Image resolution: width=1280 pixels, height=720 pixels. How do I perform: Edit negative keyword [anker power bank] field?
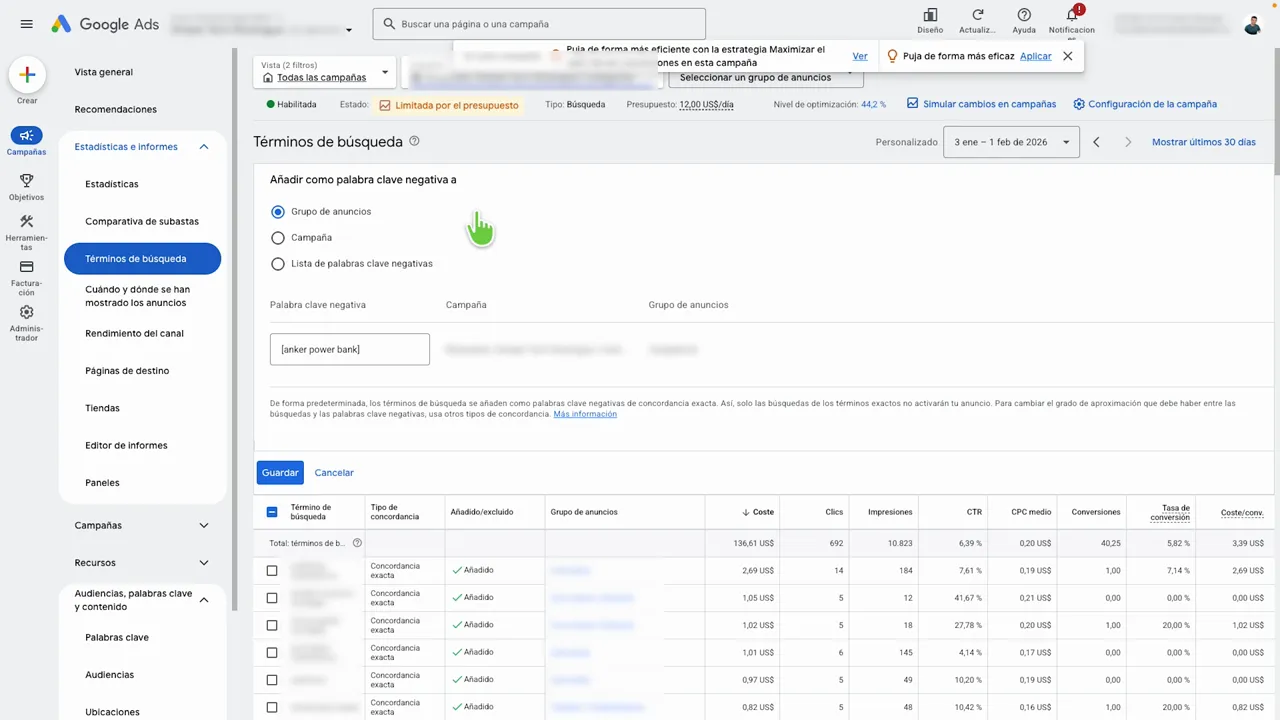[350, 349]
